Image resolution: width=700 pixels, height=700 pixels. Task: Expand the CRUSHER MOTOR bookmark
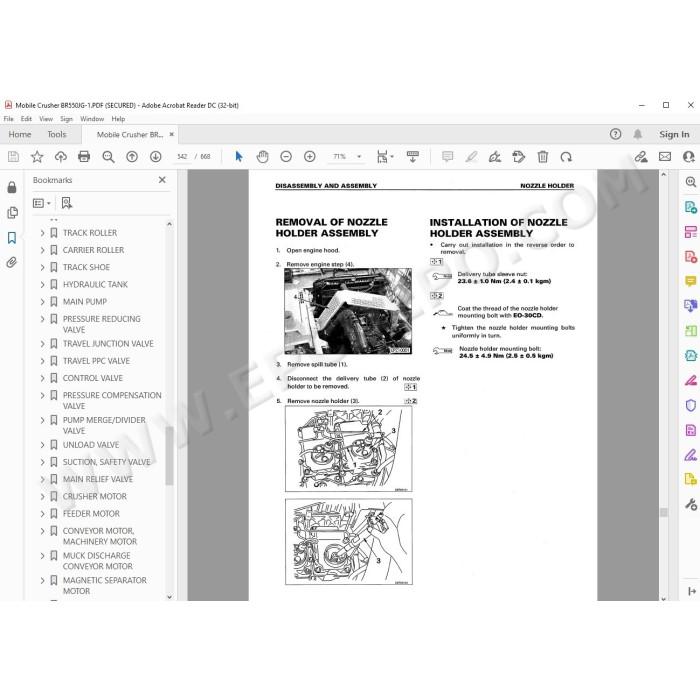click(42, 496)
